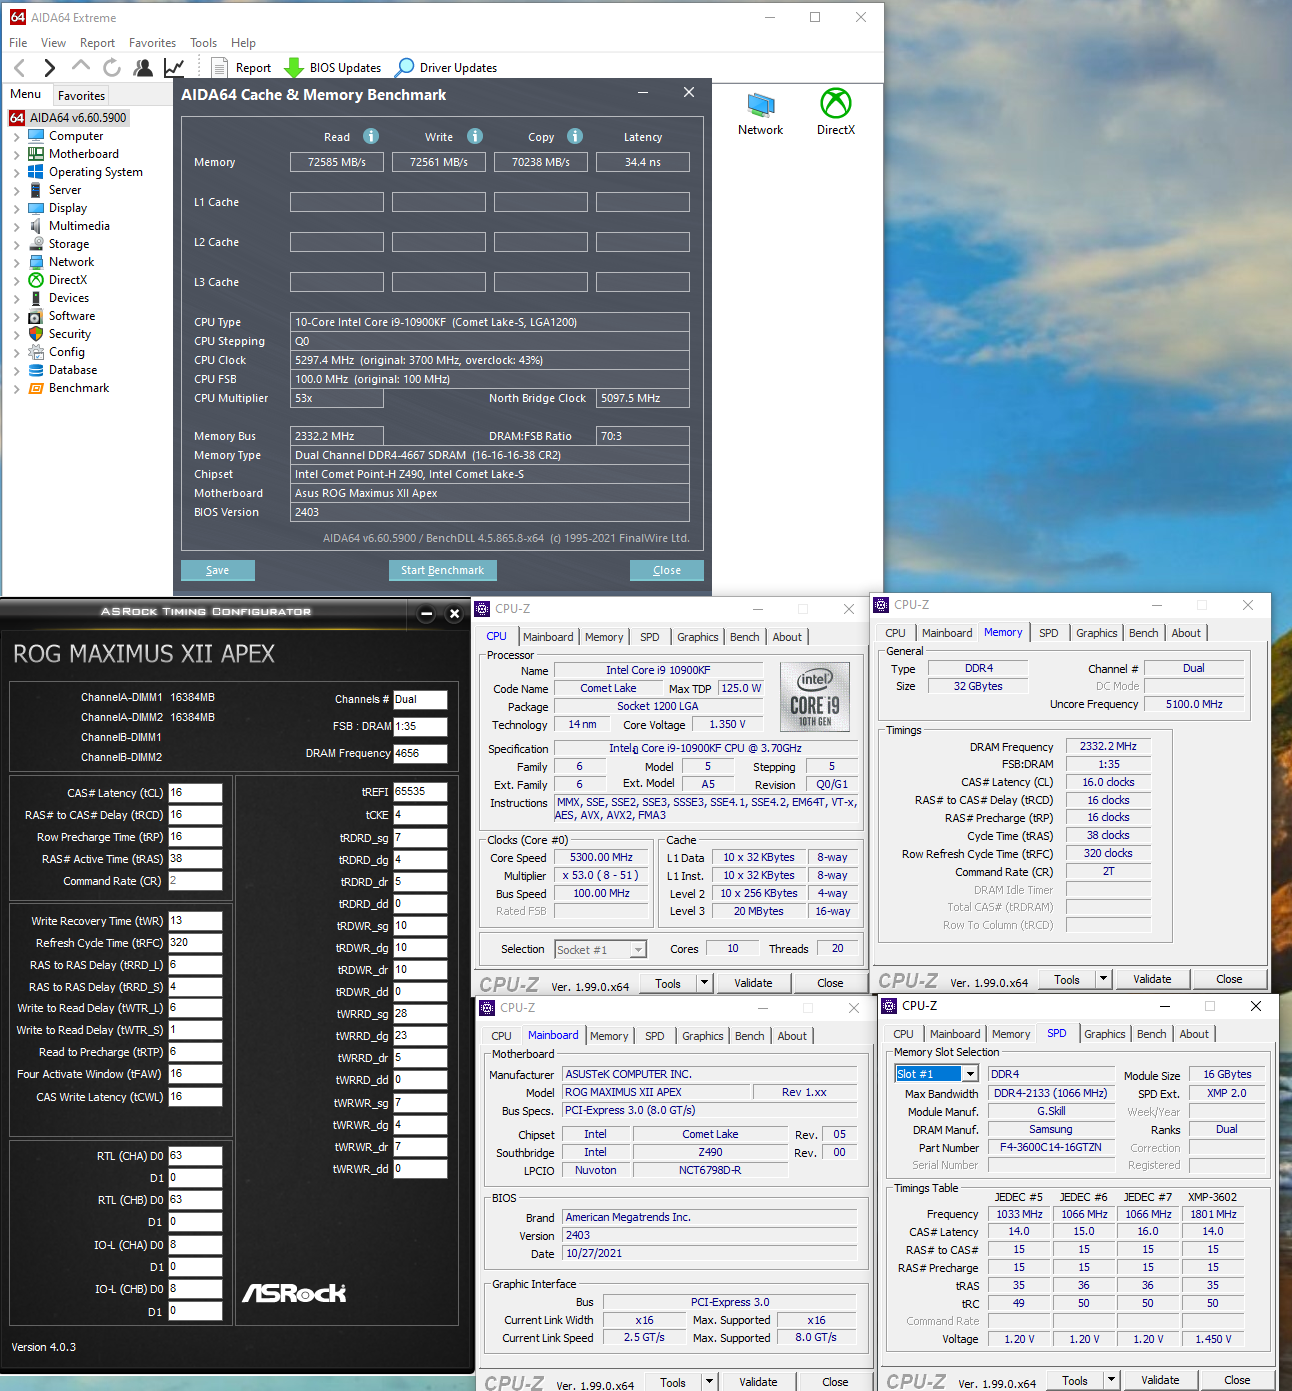Viewport: 1292px width, 1391px height.
Task: Open the graph icon in AIDA64 toolbar
Action: click(x=174, y=67)
